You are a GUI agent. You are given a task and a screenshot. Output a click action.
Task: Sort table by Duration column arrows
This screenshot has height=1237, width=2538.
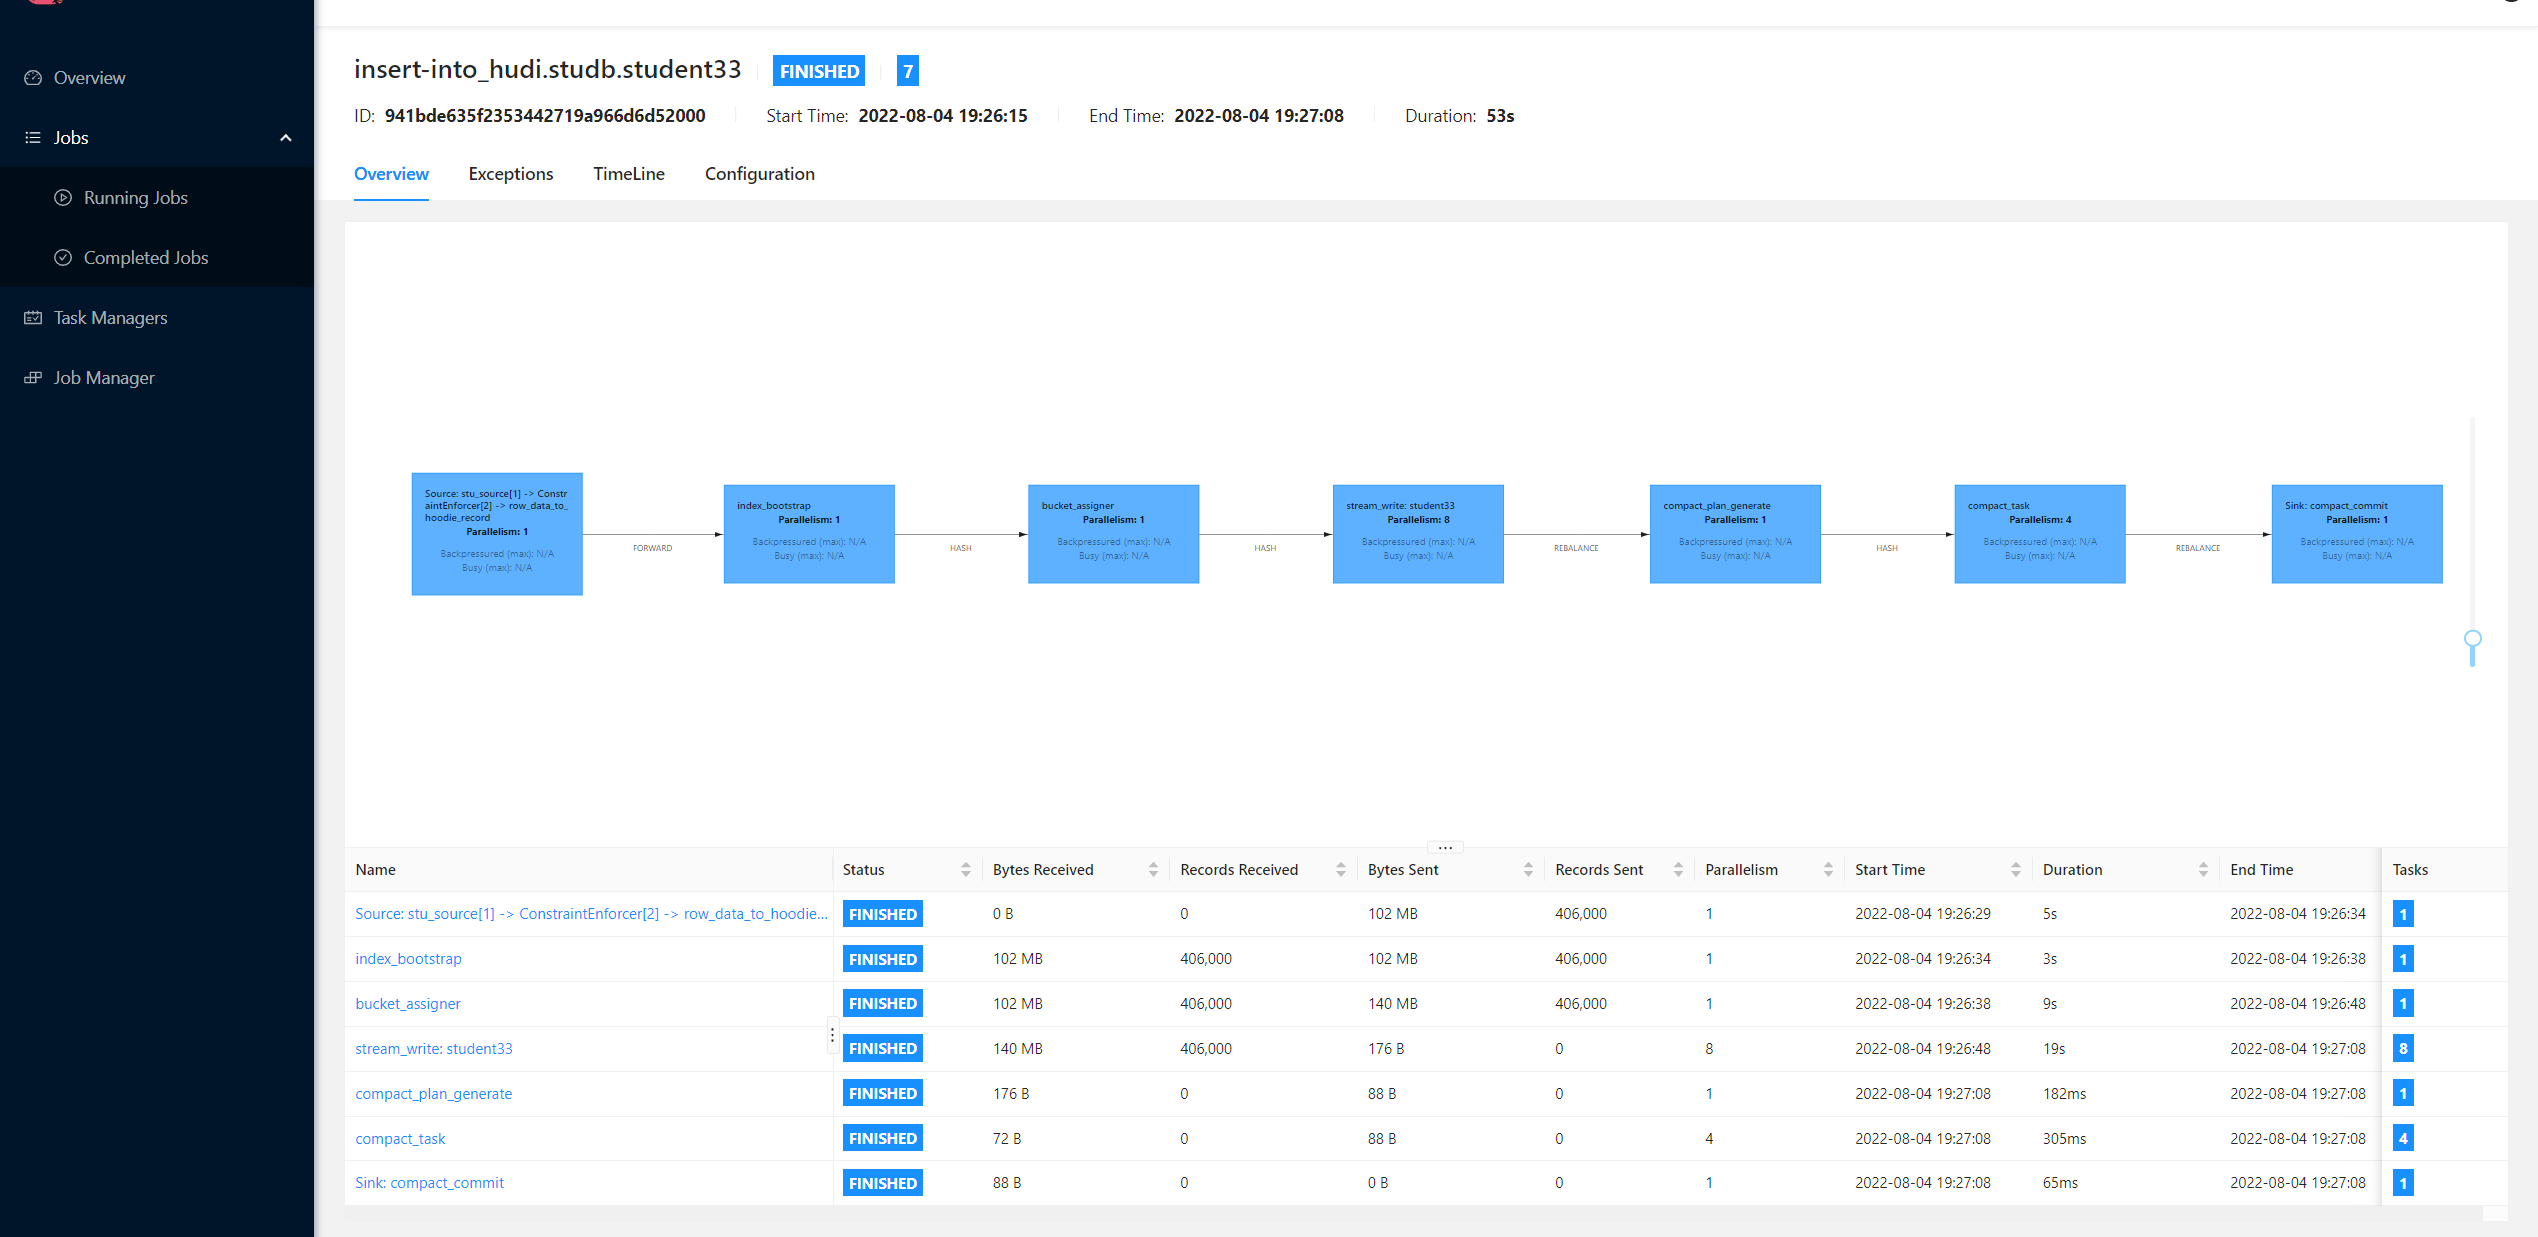tap(2202, 870)
